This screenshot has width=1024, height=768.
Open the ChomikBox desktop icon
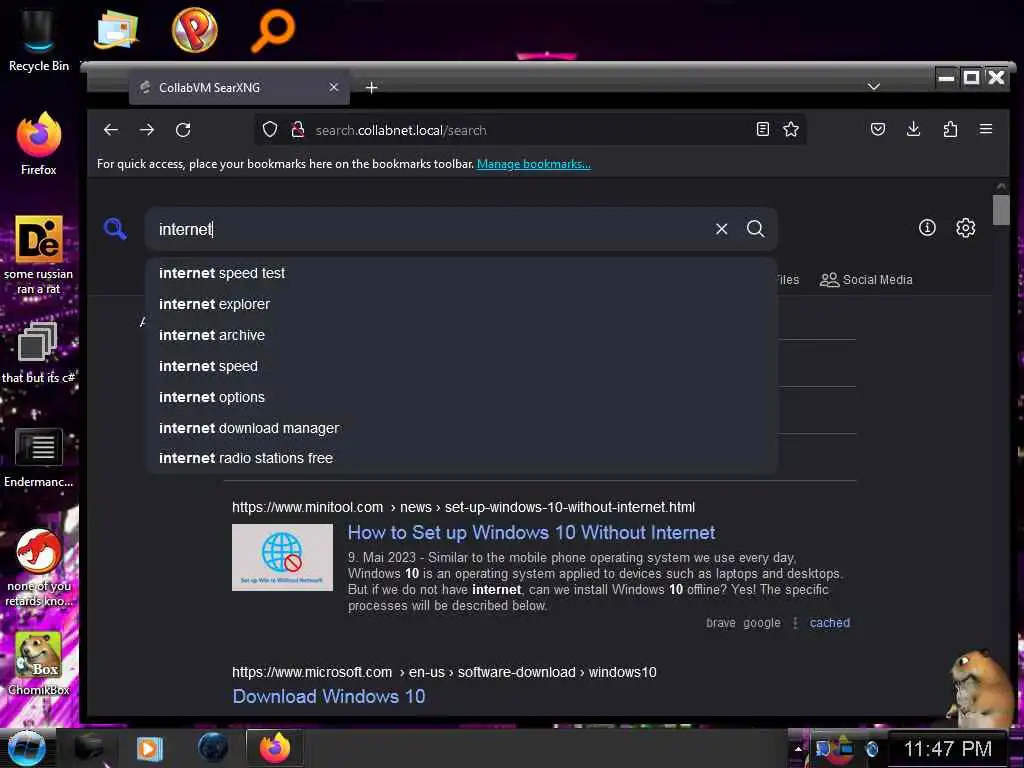point(39,663)
